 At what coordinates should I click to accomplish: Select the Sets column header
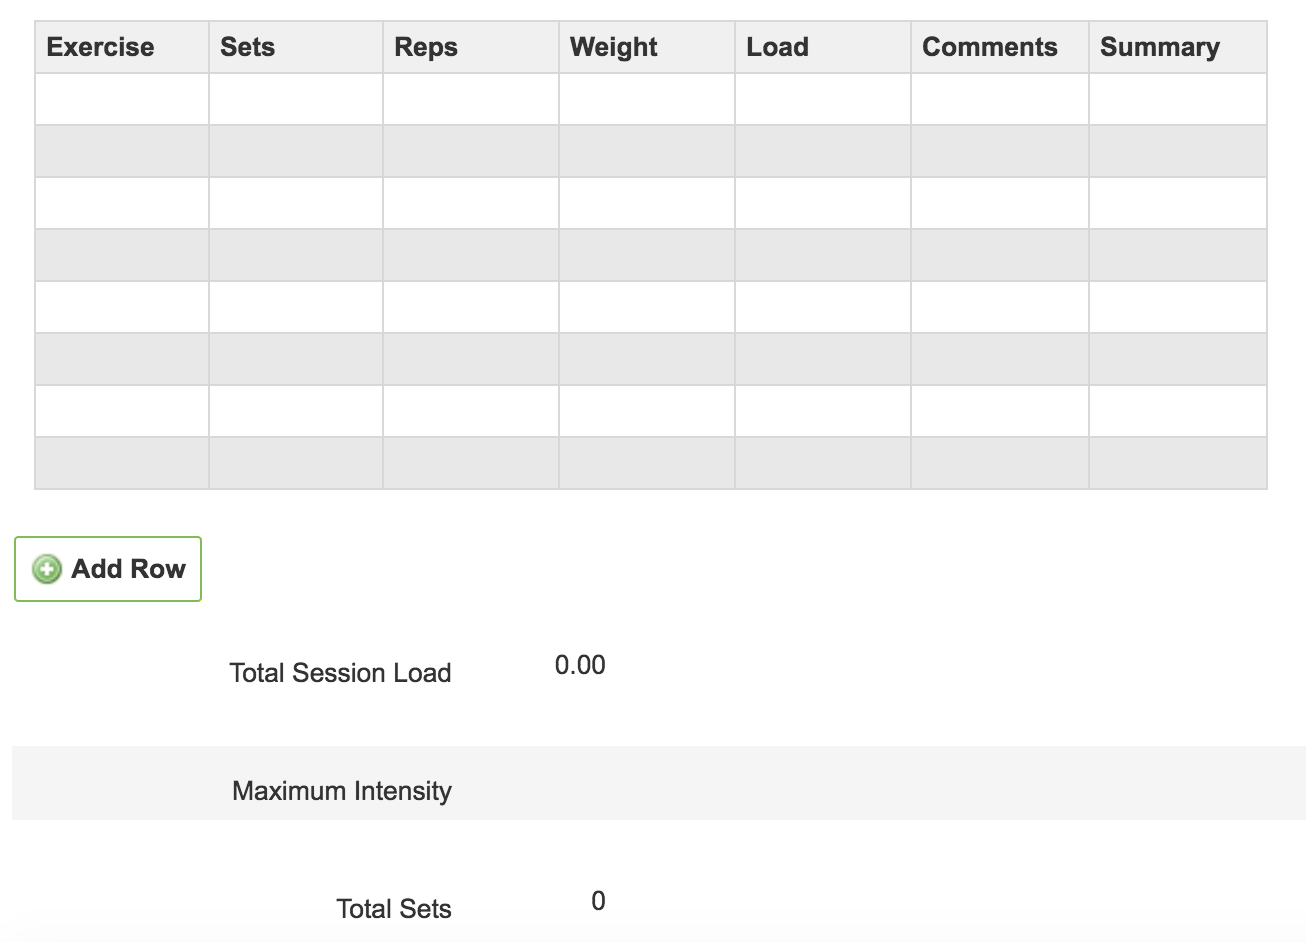click(296, 47)
